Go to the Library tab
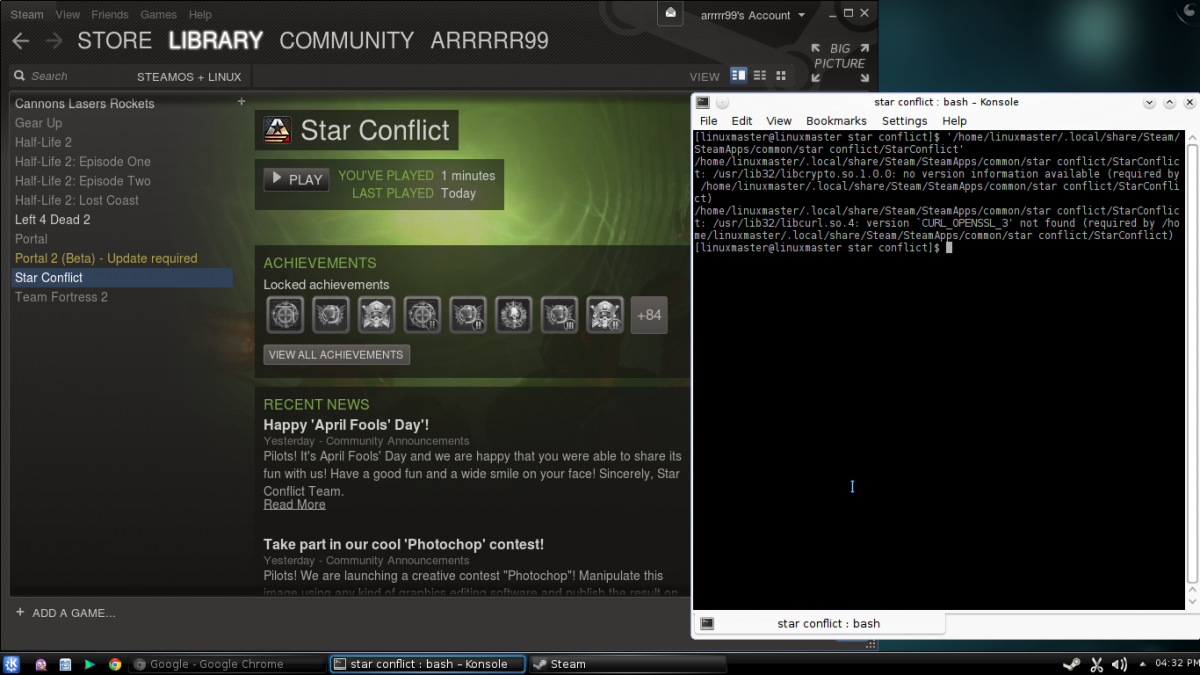Screen dimensions: 1200x675 pos(215,41)
